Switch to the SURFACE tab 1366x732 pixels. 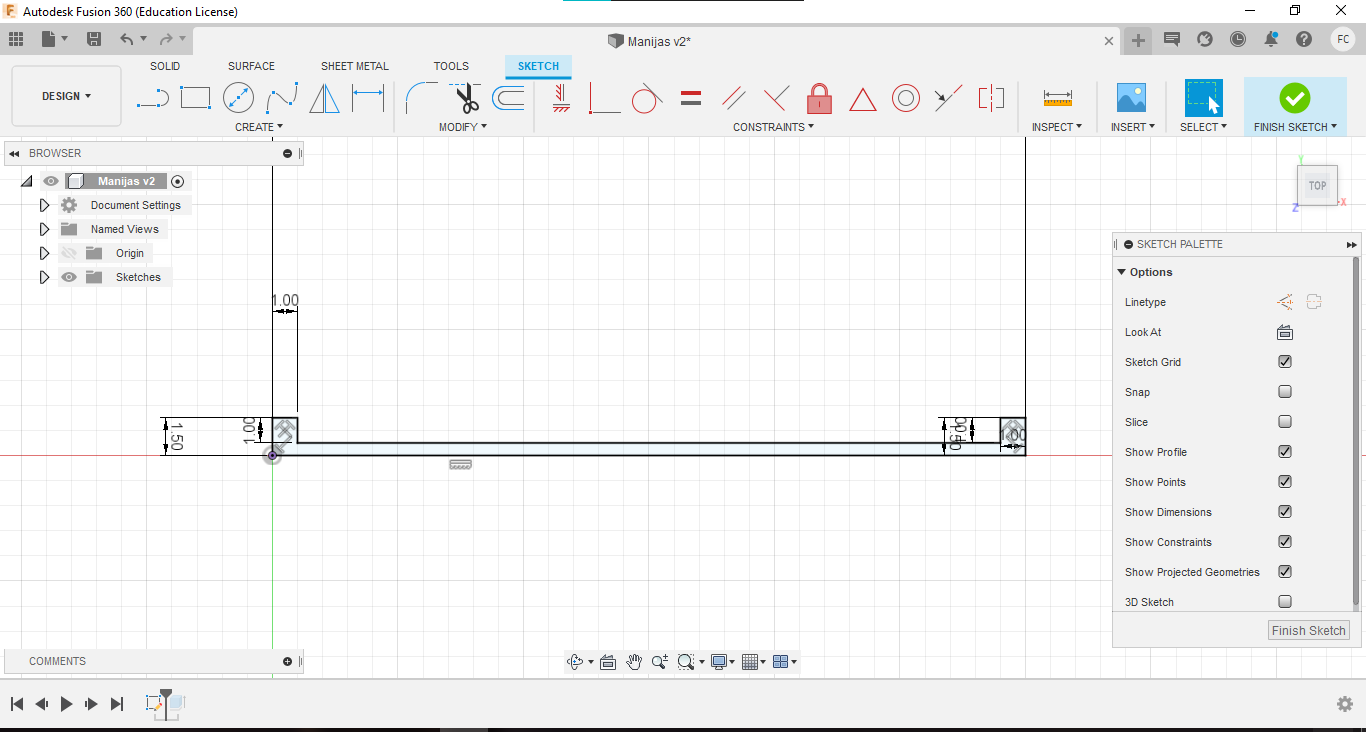(251, 66)
